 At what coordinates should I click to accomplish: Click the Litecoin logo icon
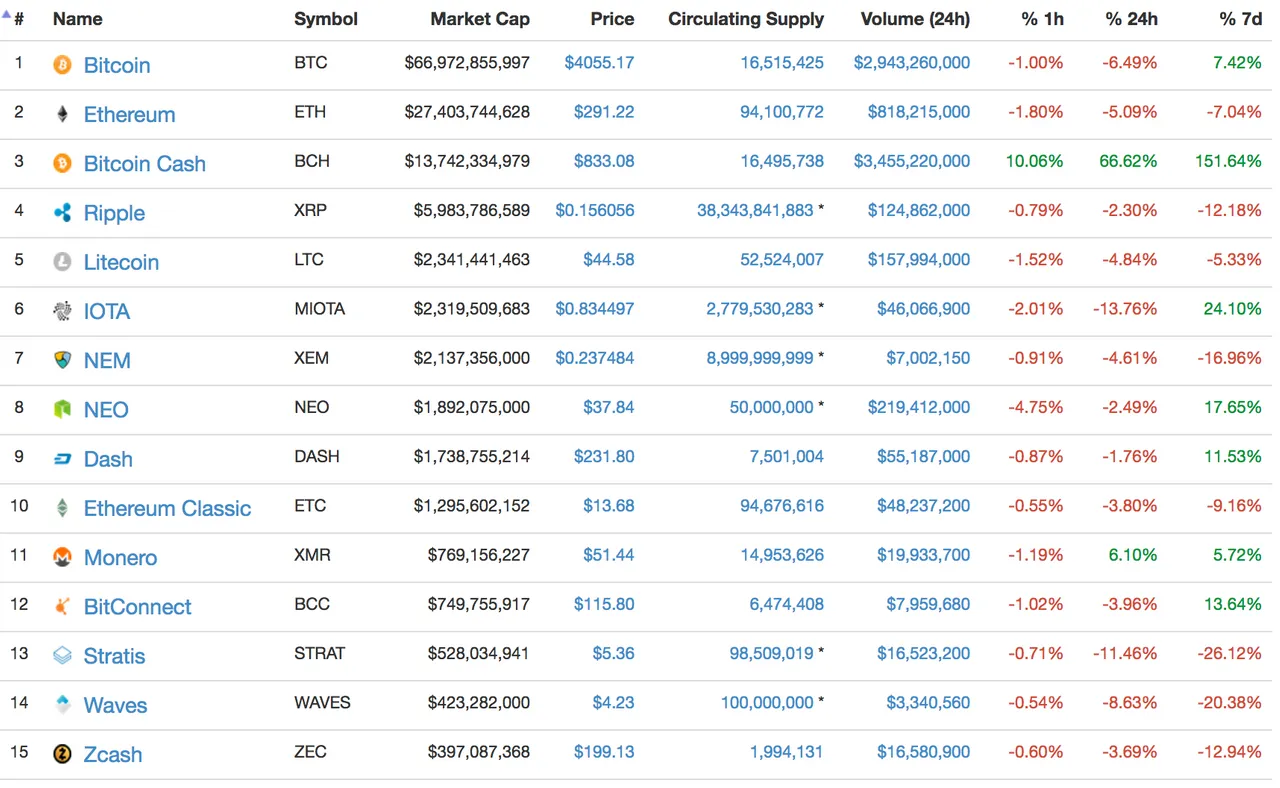(62, 262)
